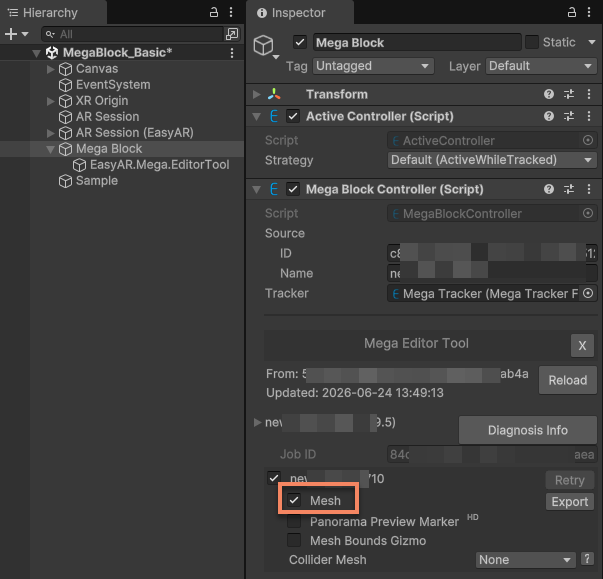Expand the XR Origin object in Hierarchy
603x579 pixels.
50,101
